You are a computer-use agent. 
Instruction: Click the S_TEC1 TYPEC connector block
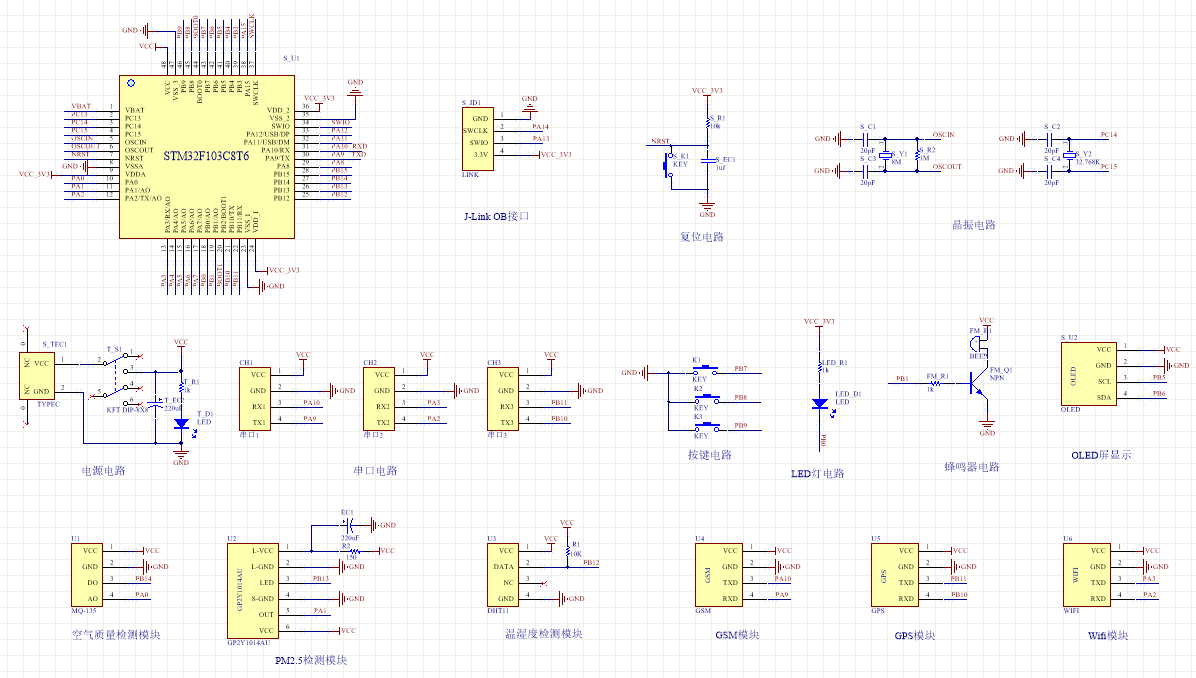[38, 376]
